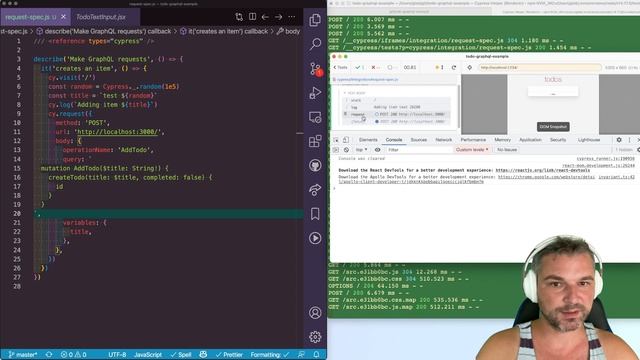Toggle the live expression eye in console
This screenshot has height=360, width=640.
tap(378, 150)
